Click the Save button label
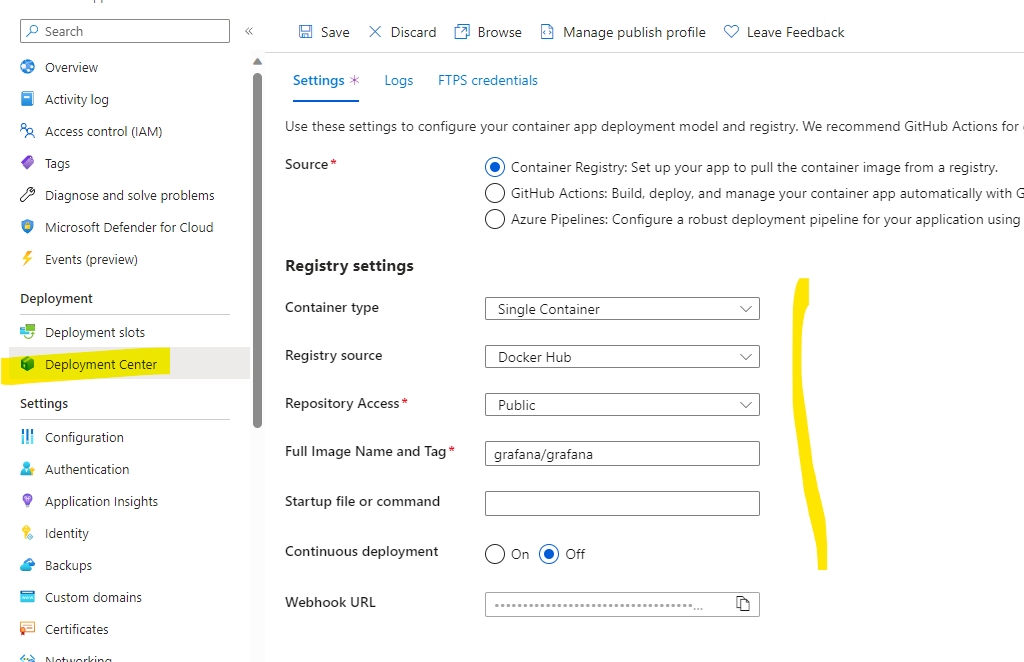The height and width of the screenshot is (662, 1024). [x=335, y=32]
